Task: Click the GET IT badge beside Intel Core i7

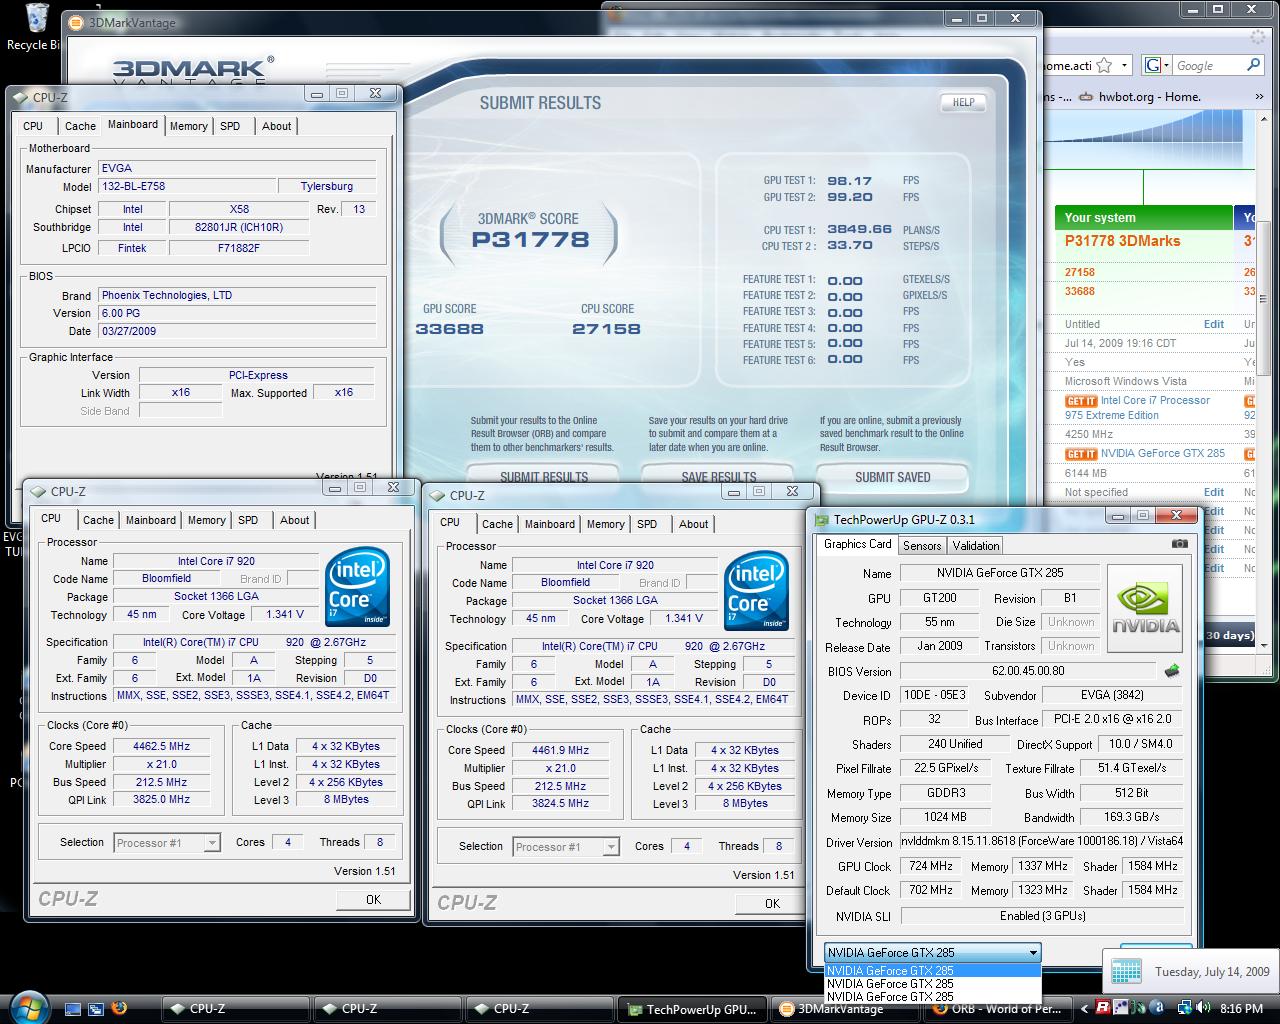Action: click(x=1081, y=401)
